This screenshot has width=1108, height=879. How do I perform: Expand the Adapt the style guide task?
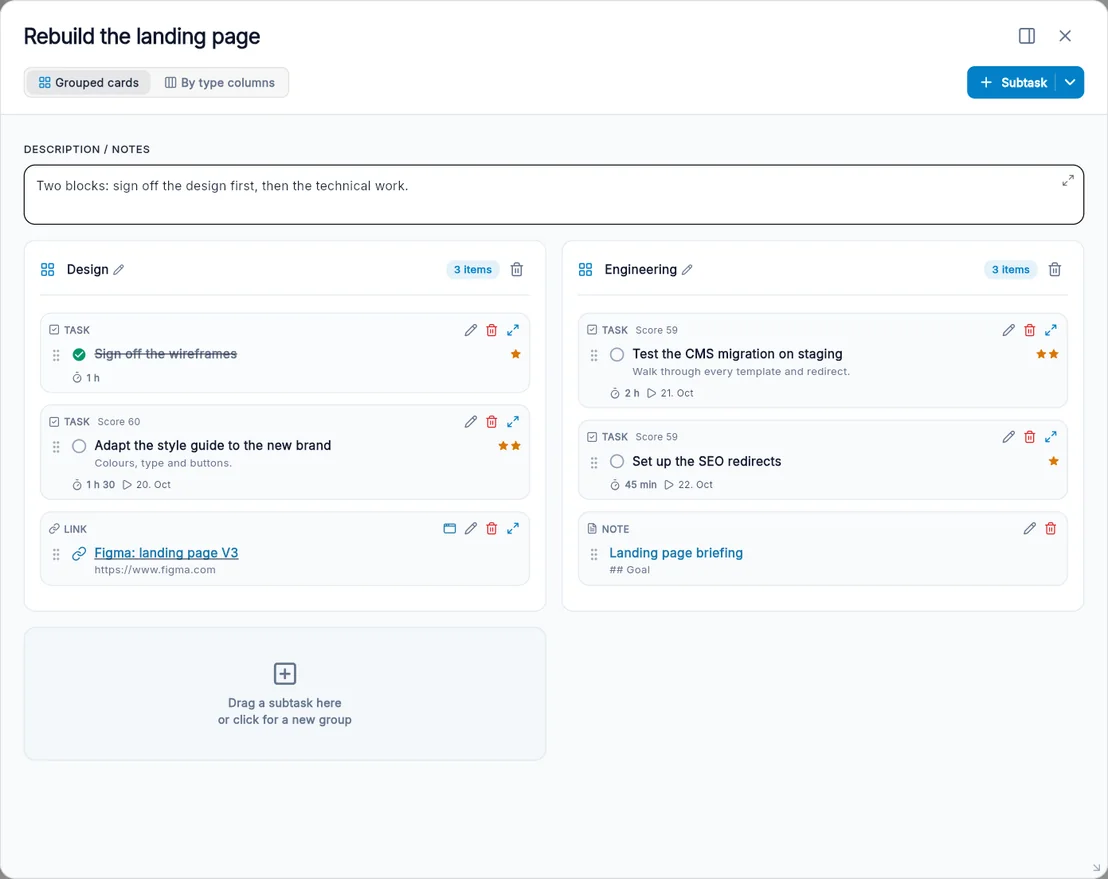[513, 422]
